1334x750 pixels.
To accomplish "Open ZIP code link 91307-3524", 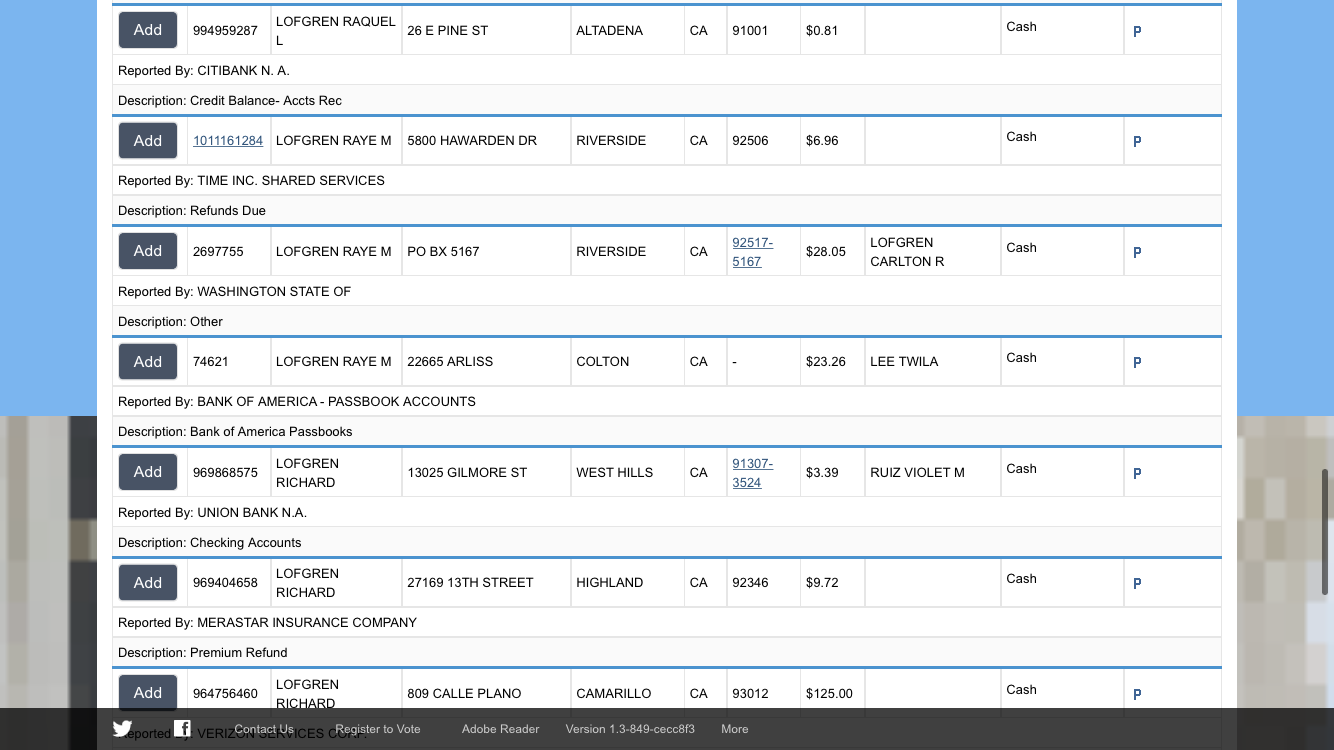I will [x=753, y=473].
